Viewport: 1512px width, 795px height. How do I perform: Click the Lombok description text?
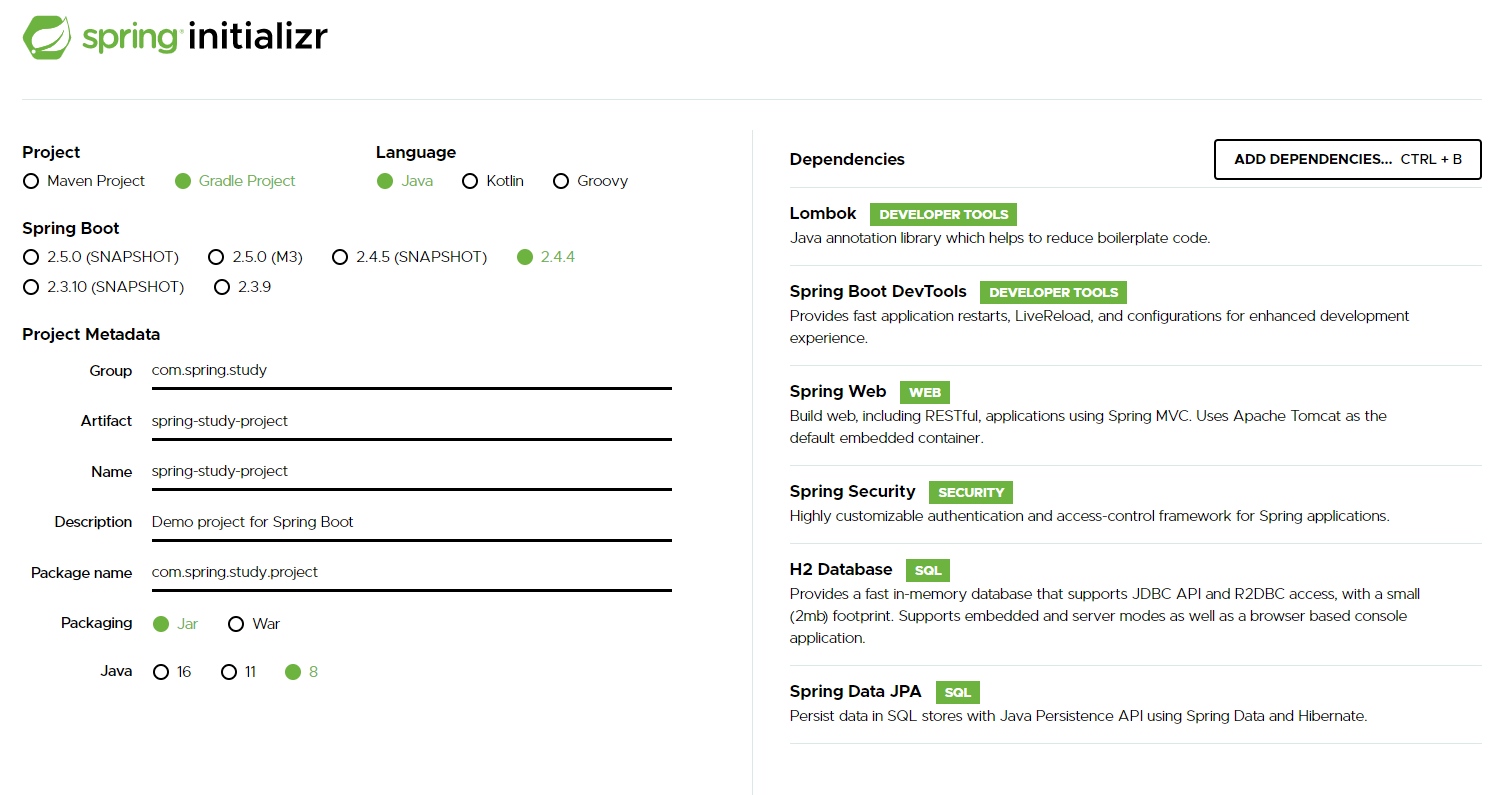[x=1000, y=238]
